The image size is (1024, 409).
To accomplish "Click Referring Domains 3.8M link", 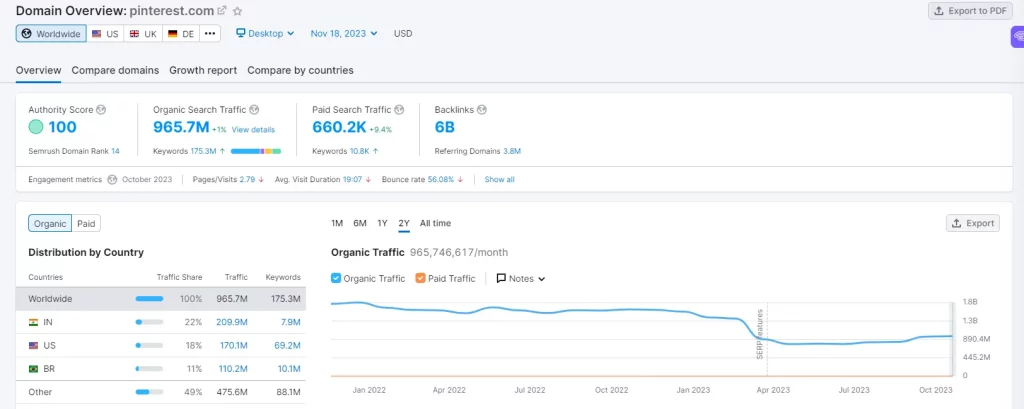I will click(x=512, y=151).
